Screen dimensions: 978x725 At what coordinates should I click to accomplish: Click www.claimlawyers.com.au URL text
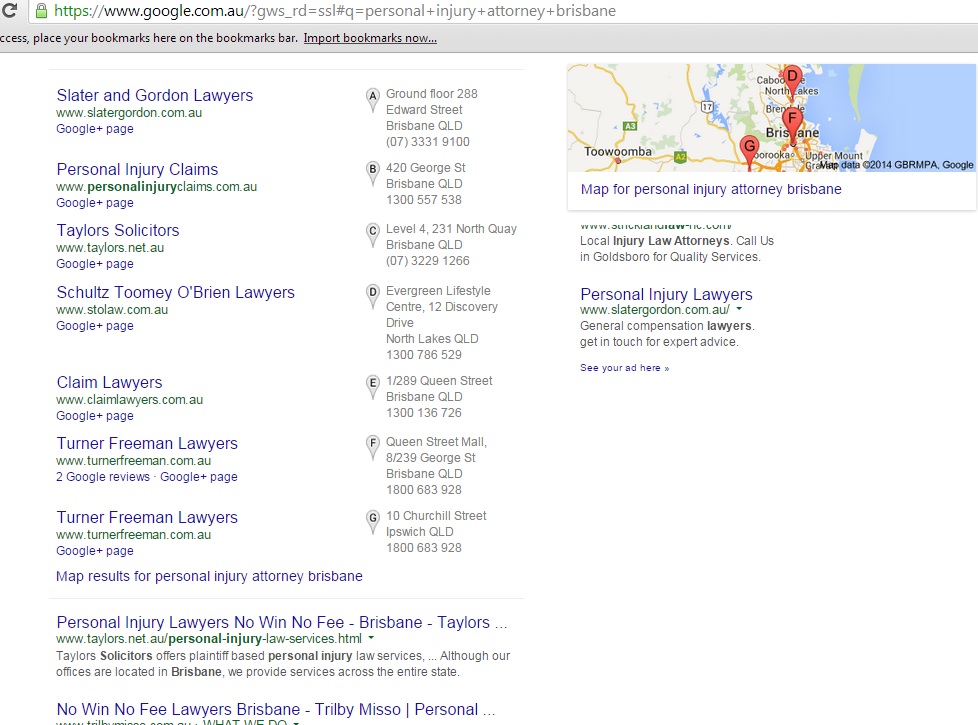[130, 400]
